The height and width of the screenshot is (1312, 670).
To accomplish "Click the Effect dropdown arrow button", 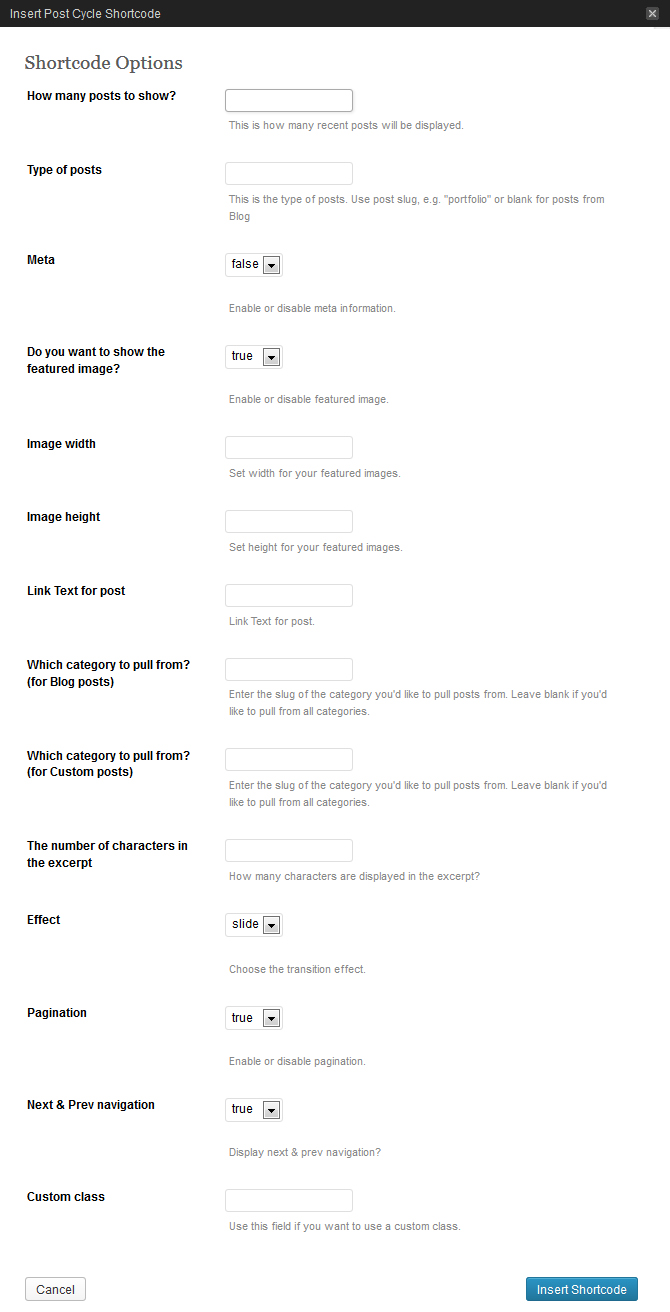I will tap(270, 925).
